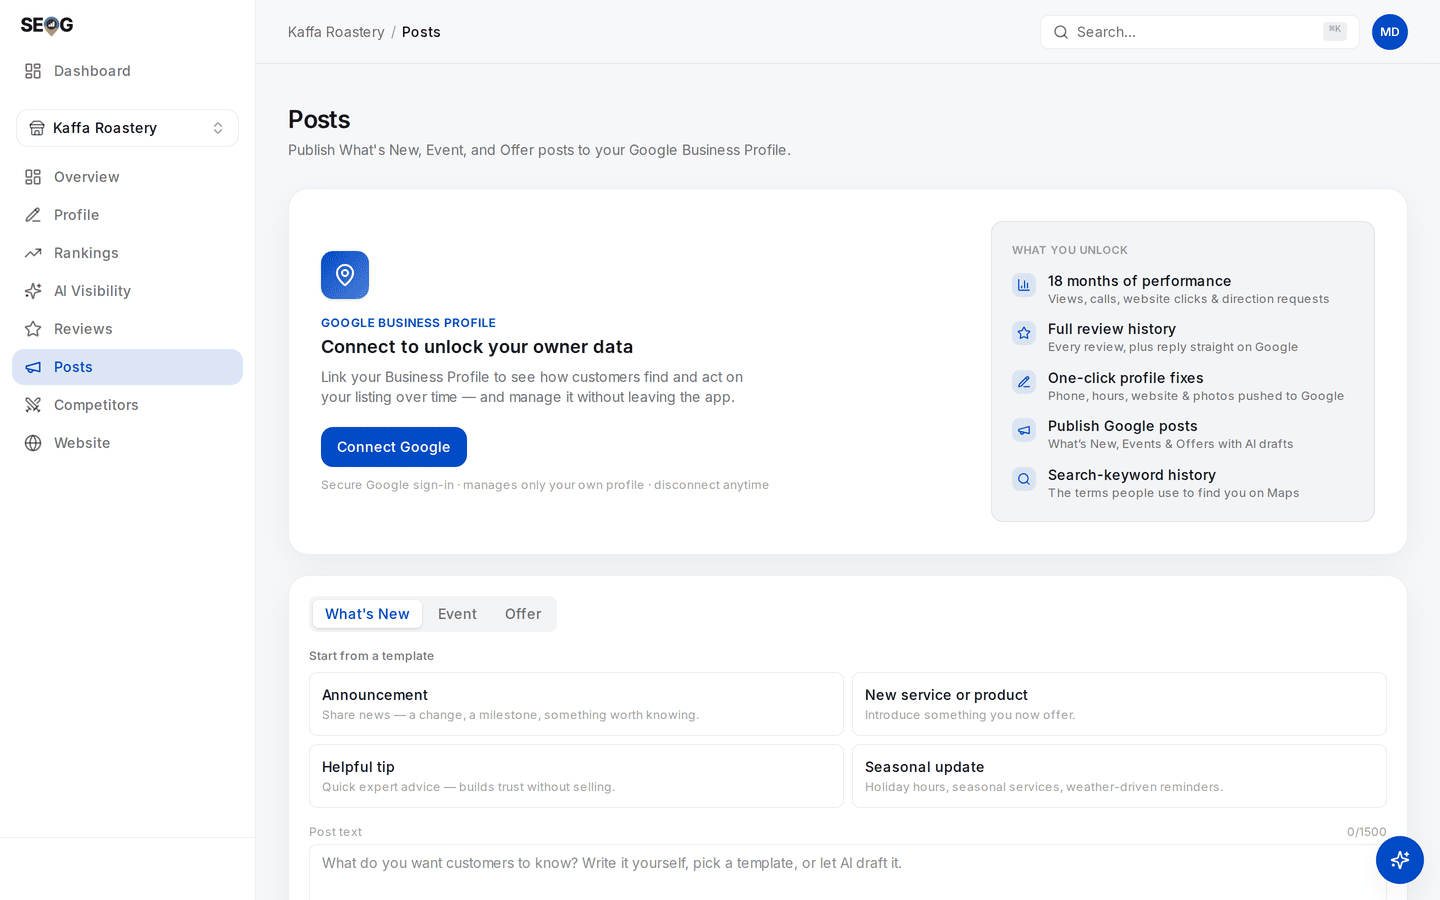Click the storefront icon beside Kaffa Roastery
Viewport: 1440px width, 900px height.
(x=37, y=128)
